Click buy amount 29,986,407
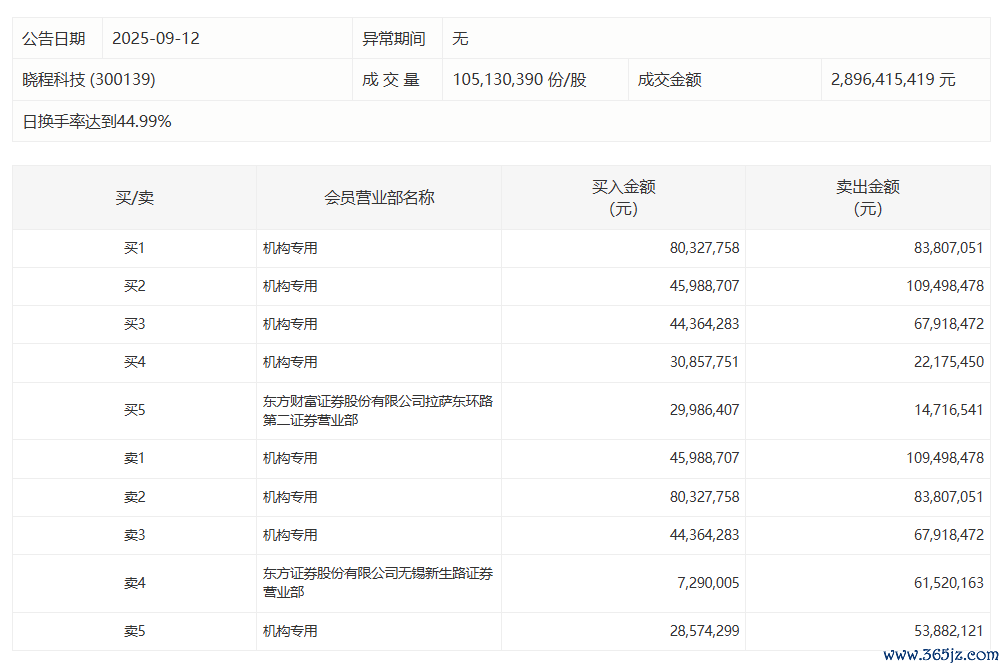 704,410
